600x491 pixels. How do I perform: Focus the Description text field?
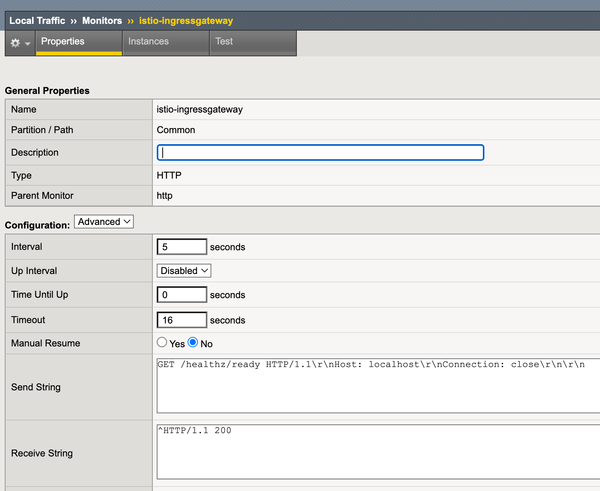coord(320,153)
